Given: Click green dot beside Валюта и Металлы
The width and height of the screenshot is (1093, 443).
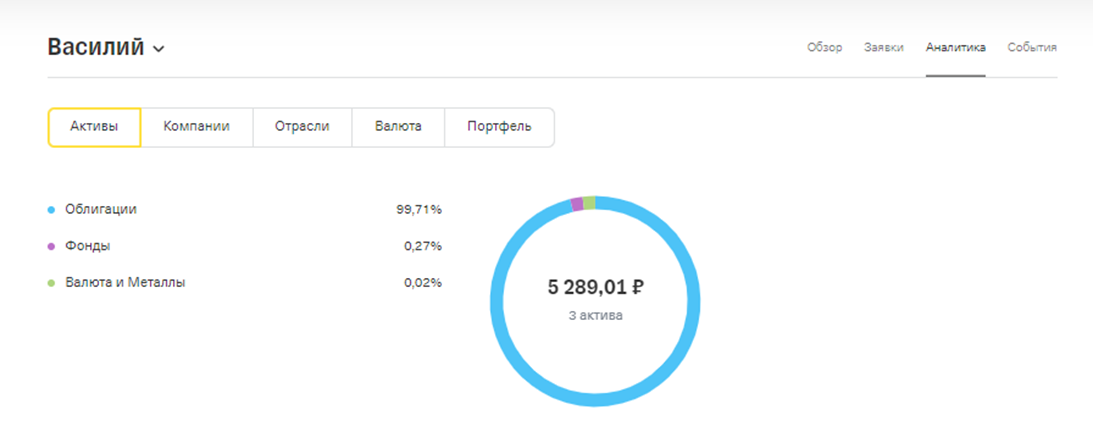Looking at the screenshot, I should (51, 283).
